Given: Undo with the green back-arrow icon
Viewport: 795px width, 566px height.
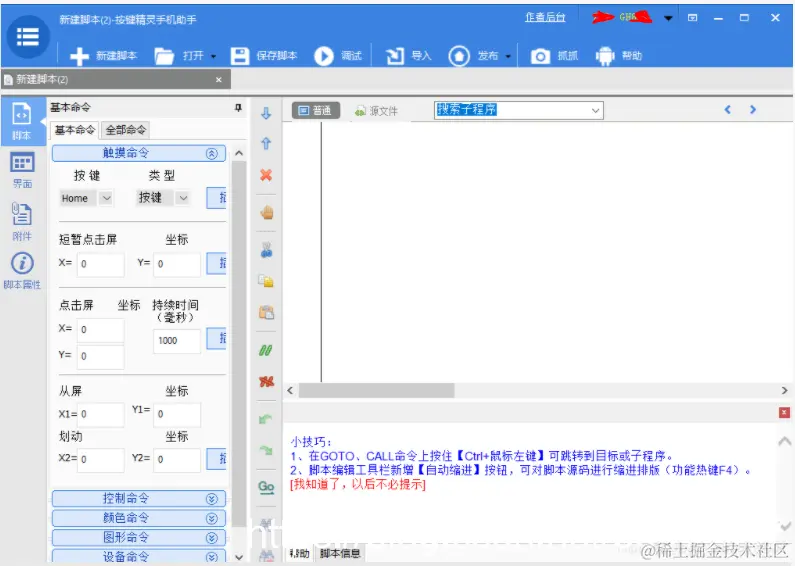Looking at the screenshot, I should click(266, 419).
